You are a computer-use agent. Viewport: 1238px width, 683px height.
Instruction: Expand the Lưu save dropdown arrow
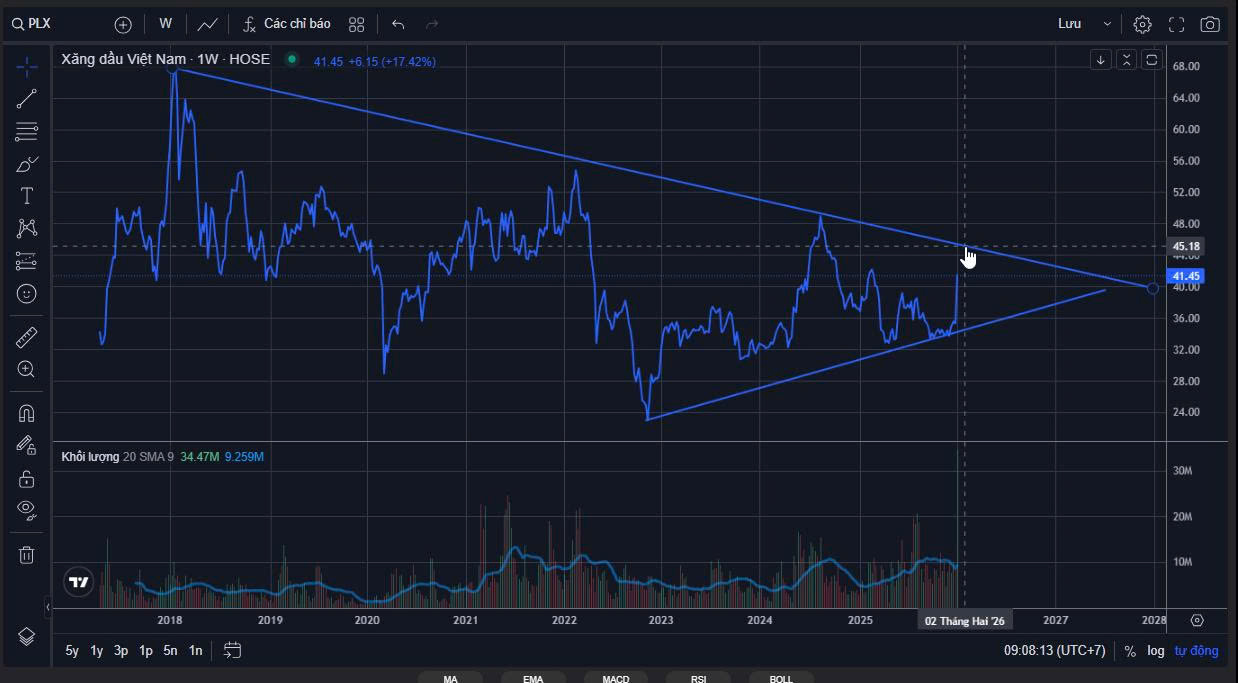click(x=1107, y=24)
